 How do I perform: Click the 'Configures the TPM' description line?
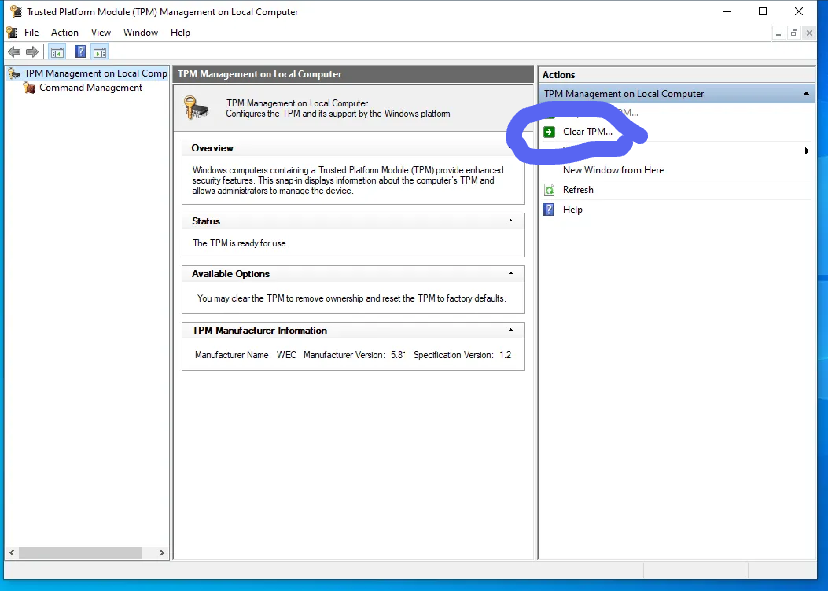pos(338,114)
